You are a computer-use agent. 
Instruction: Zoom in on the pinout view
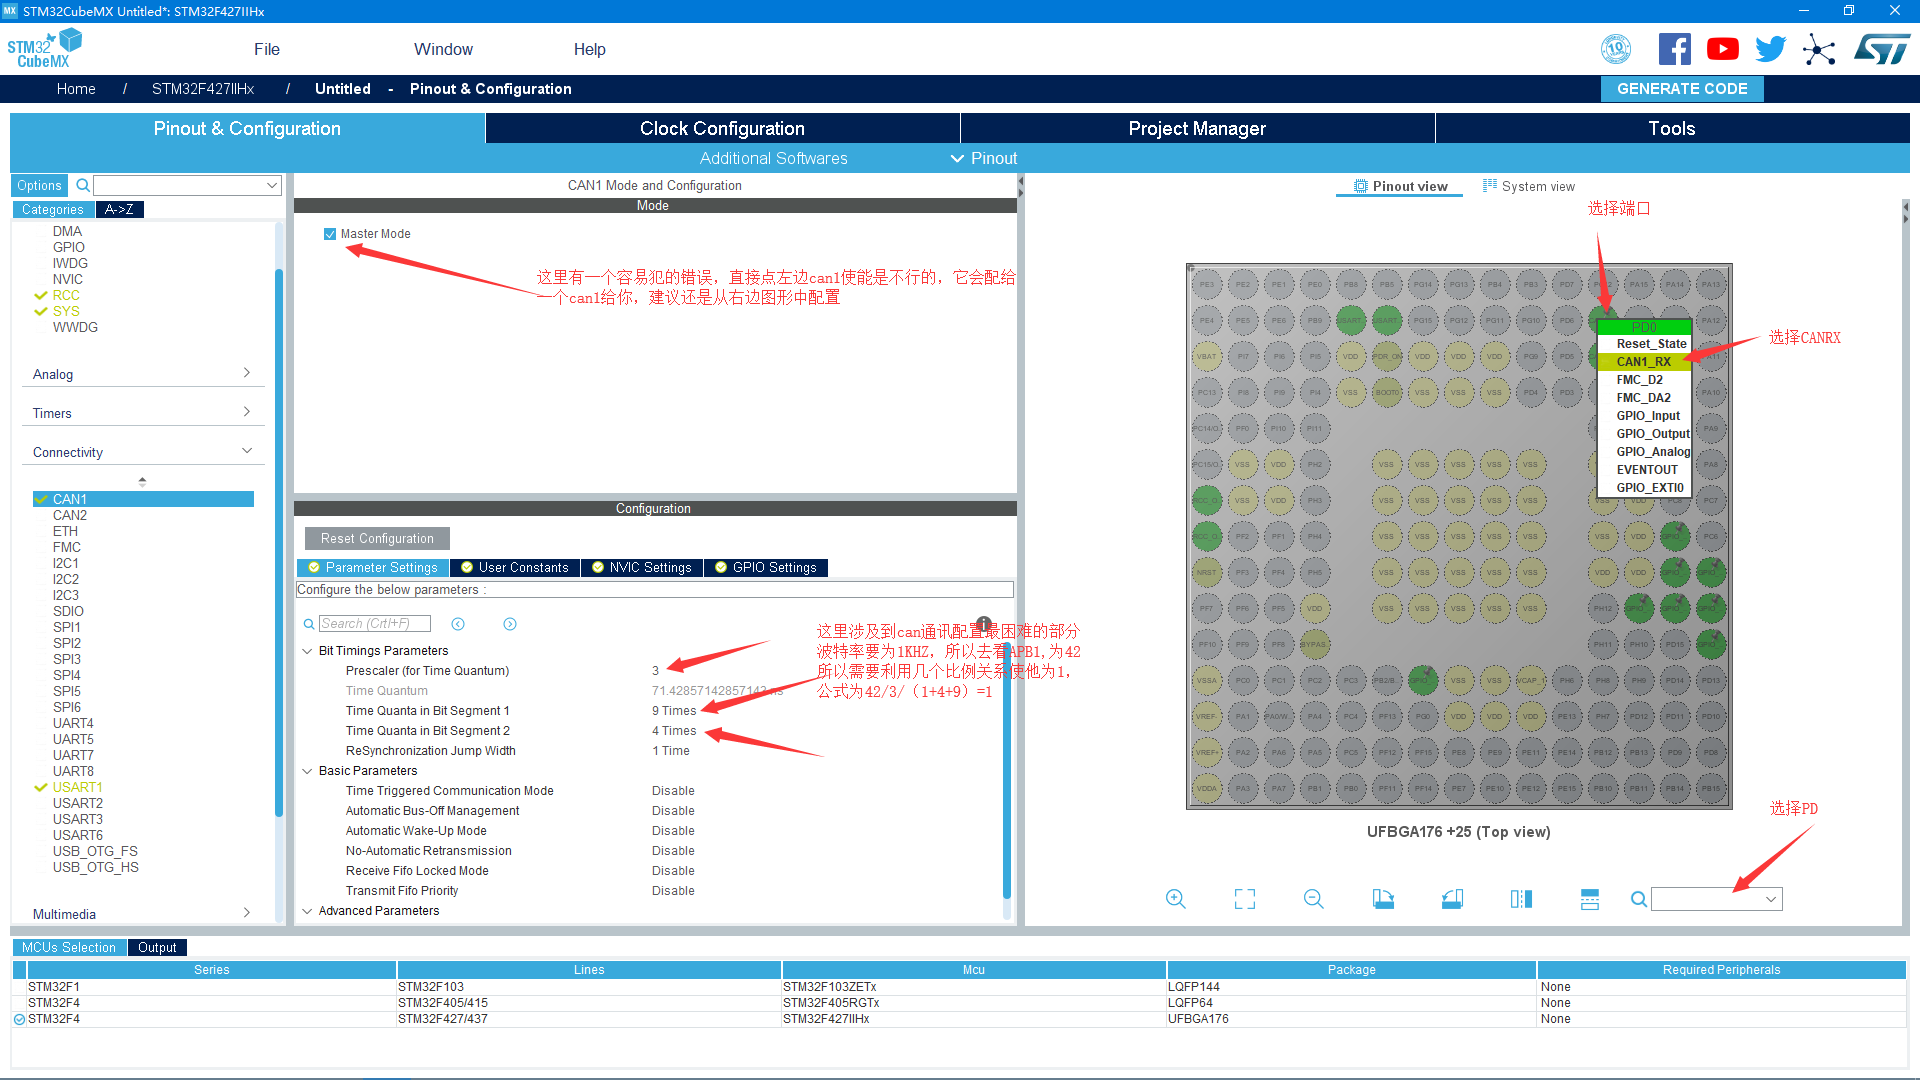tap(1176, 899)
